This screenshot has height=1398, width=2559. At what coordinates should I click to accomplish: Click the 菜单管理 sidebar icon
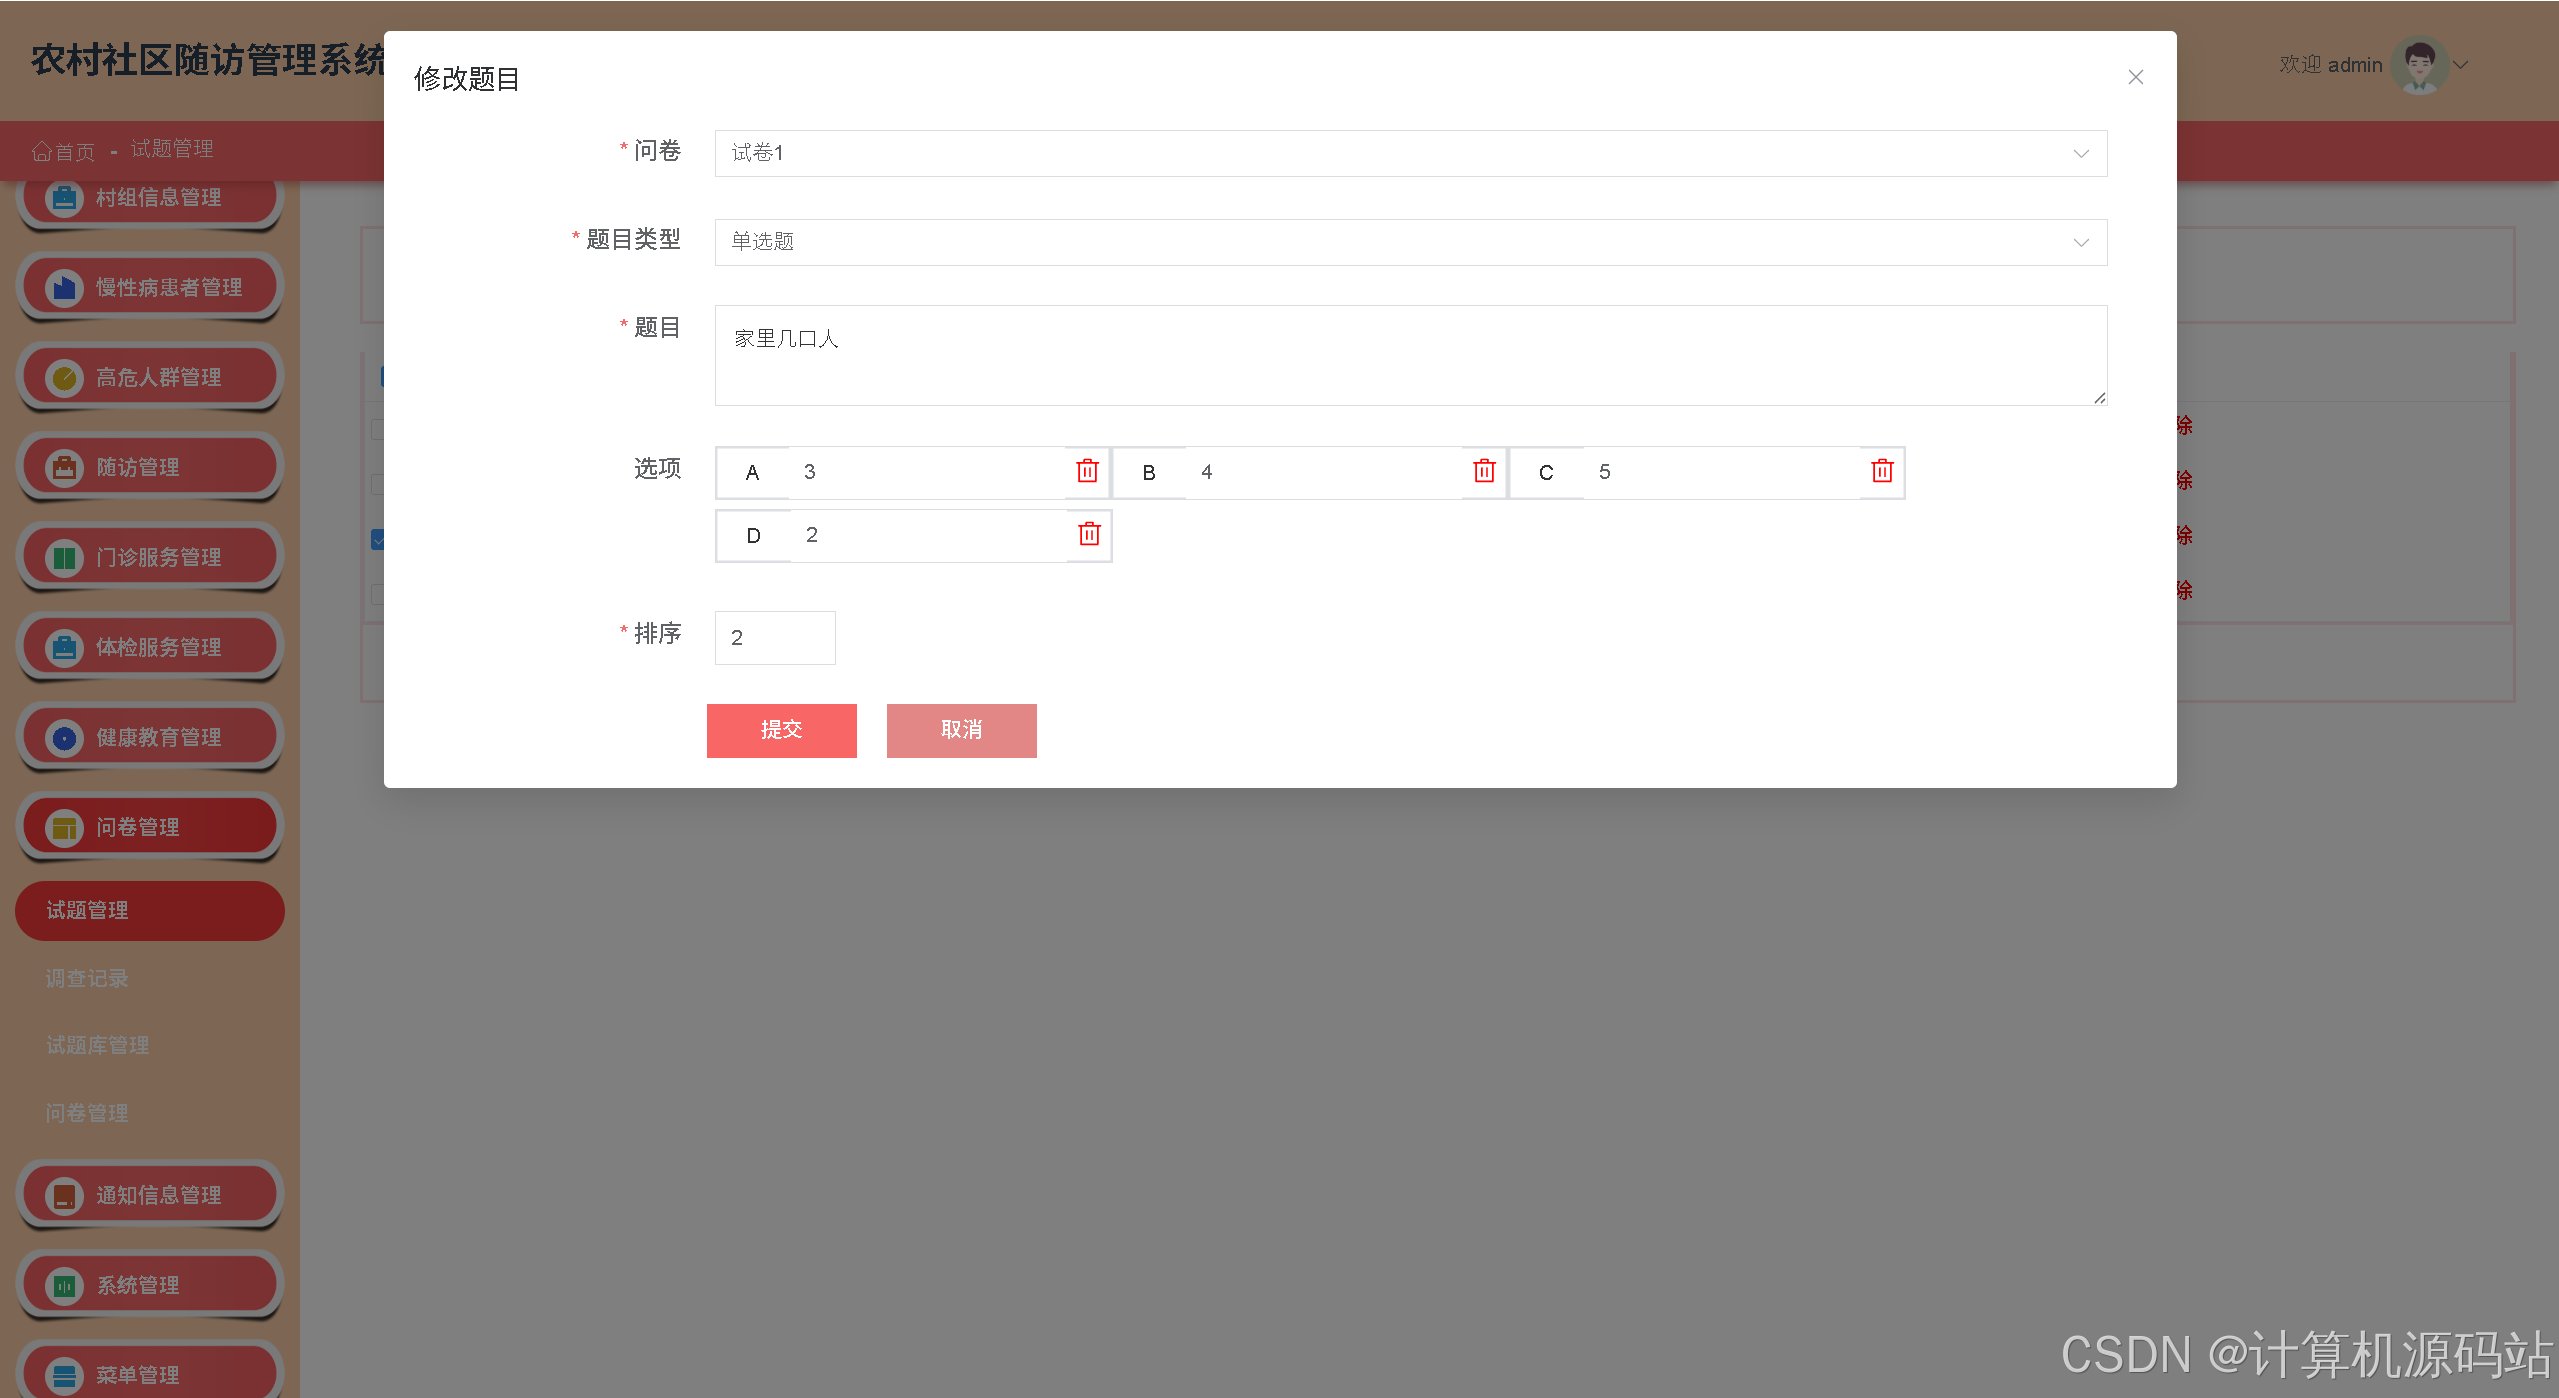click(64, 1376)
